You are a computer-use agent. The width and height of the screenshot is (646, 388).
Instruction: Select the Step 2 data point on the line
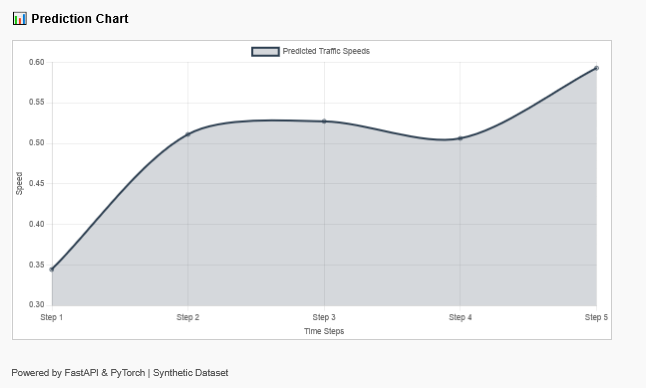pyautogui.click(x=188, y=134)
